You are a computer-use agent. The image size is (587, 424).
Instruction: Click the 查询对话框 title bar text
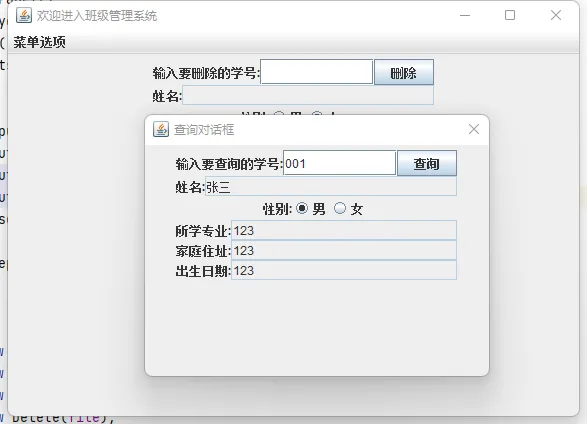(204, 130)
